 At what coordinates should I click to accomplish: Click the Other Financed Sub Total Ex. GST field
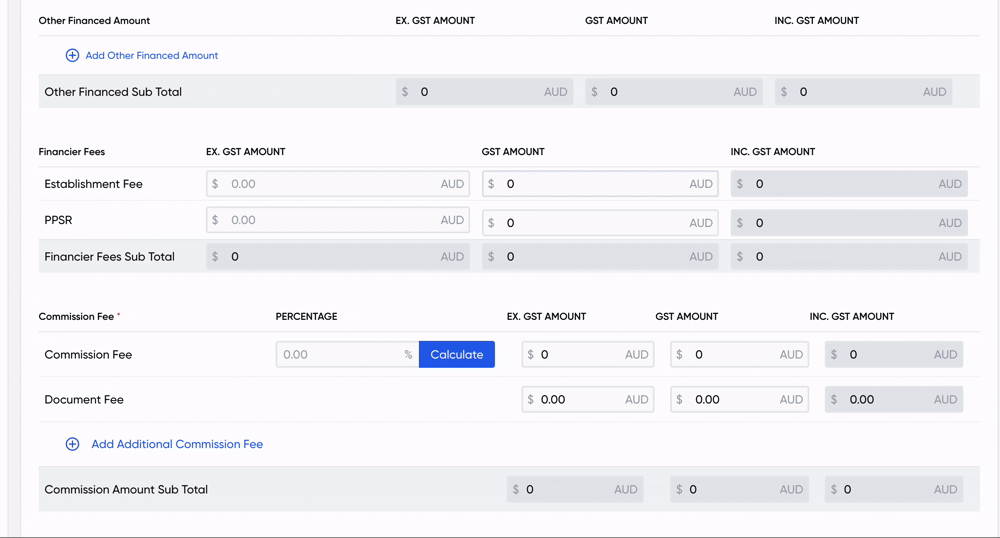coord(480,92)
